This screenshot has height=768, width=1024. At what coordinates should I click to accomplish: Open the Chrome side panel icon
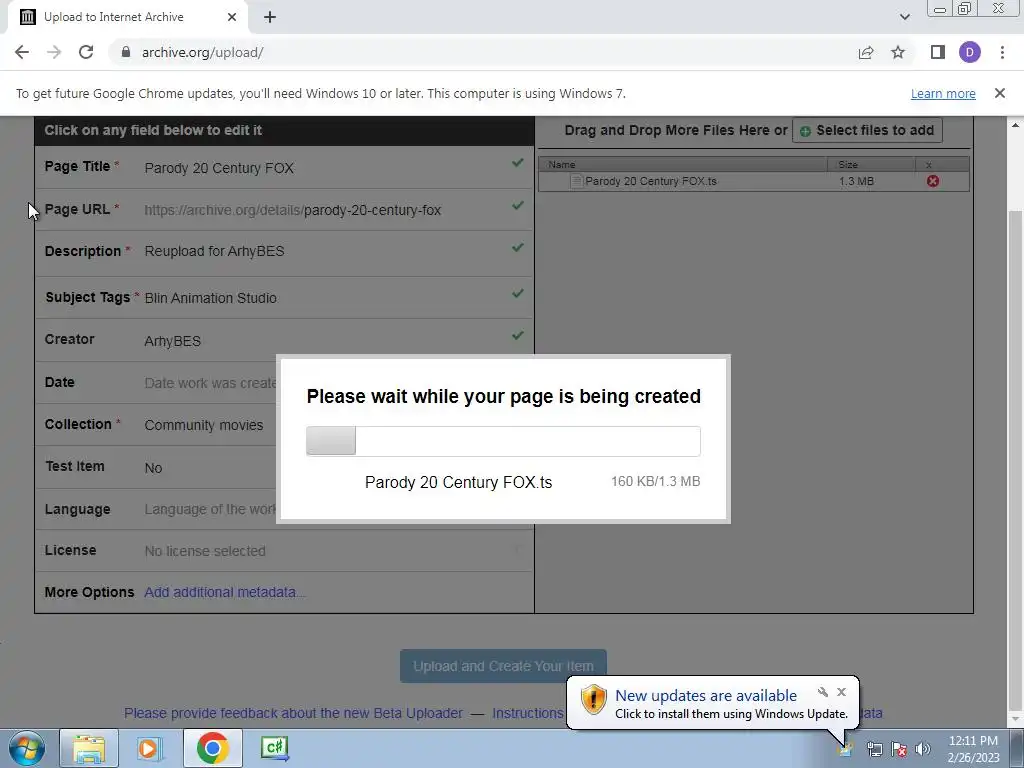(938, 52)
